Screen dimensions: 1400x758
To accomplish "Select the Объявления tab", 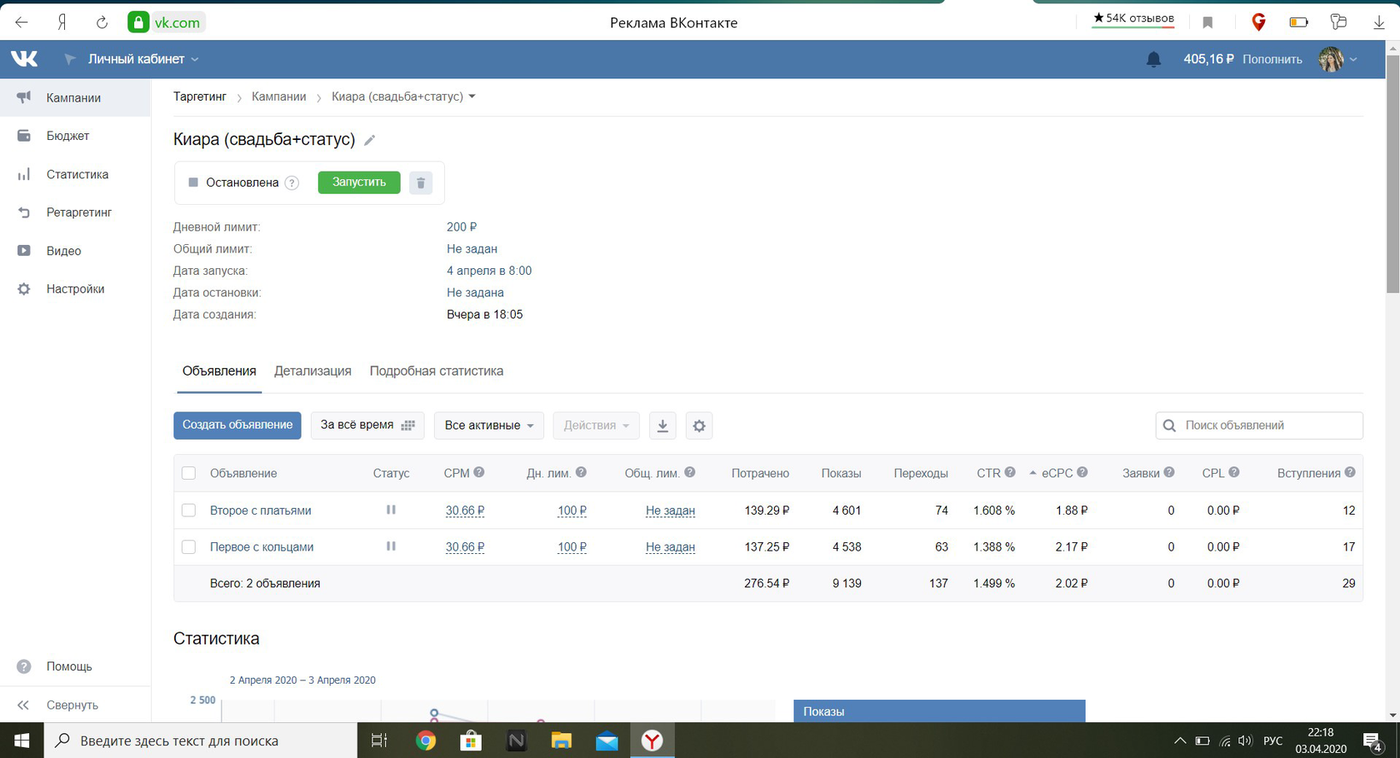I will point(219,371).
